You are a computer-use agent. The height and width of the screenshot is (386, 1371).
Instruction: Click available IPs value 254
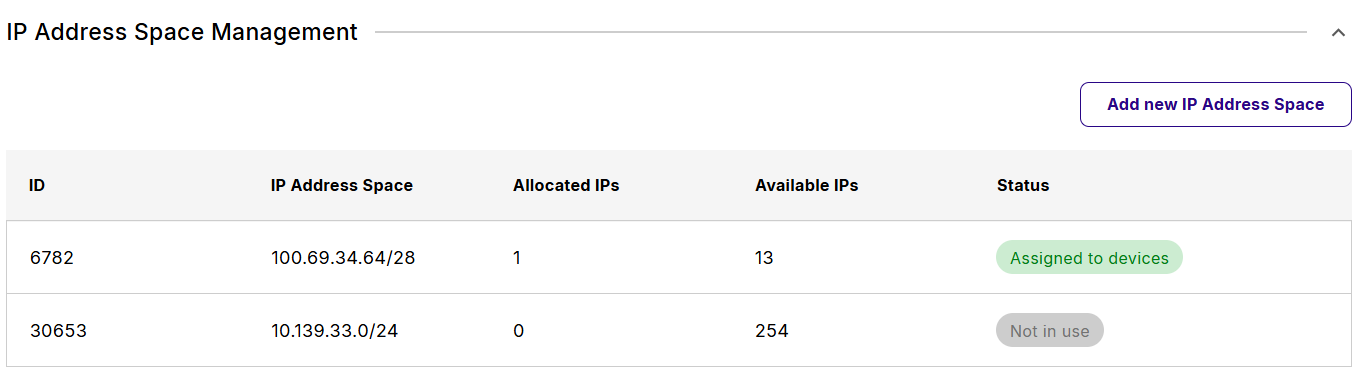point(772,331)
